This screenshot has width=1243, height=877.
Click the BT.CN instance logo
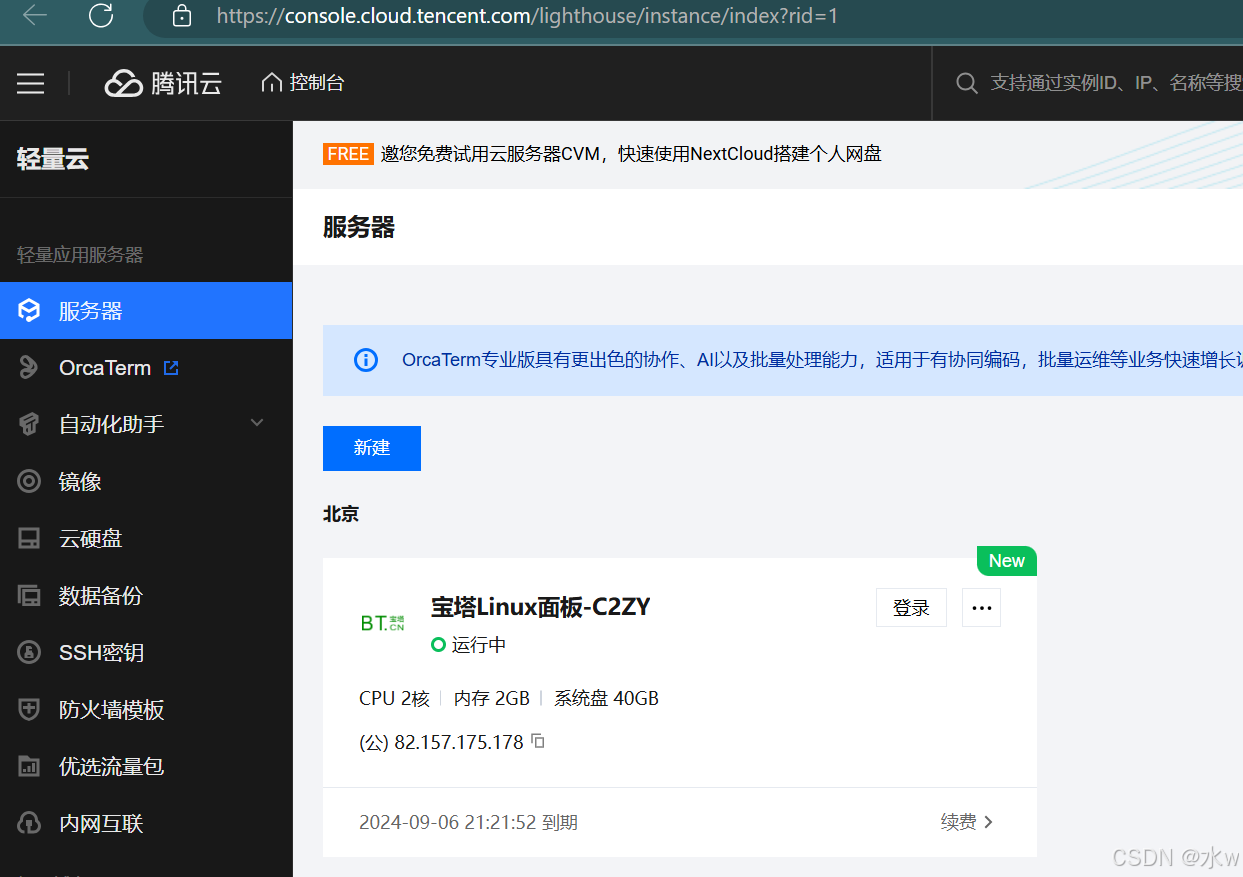(x=383, y=623)
